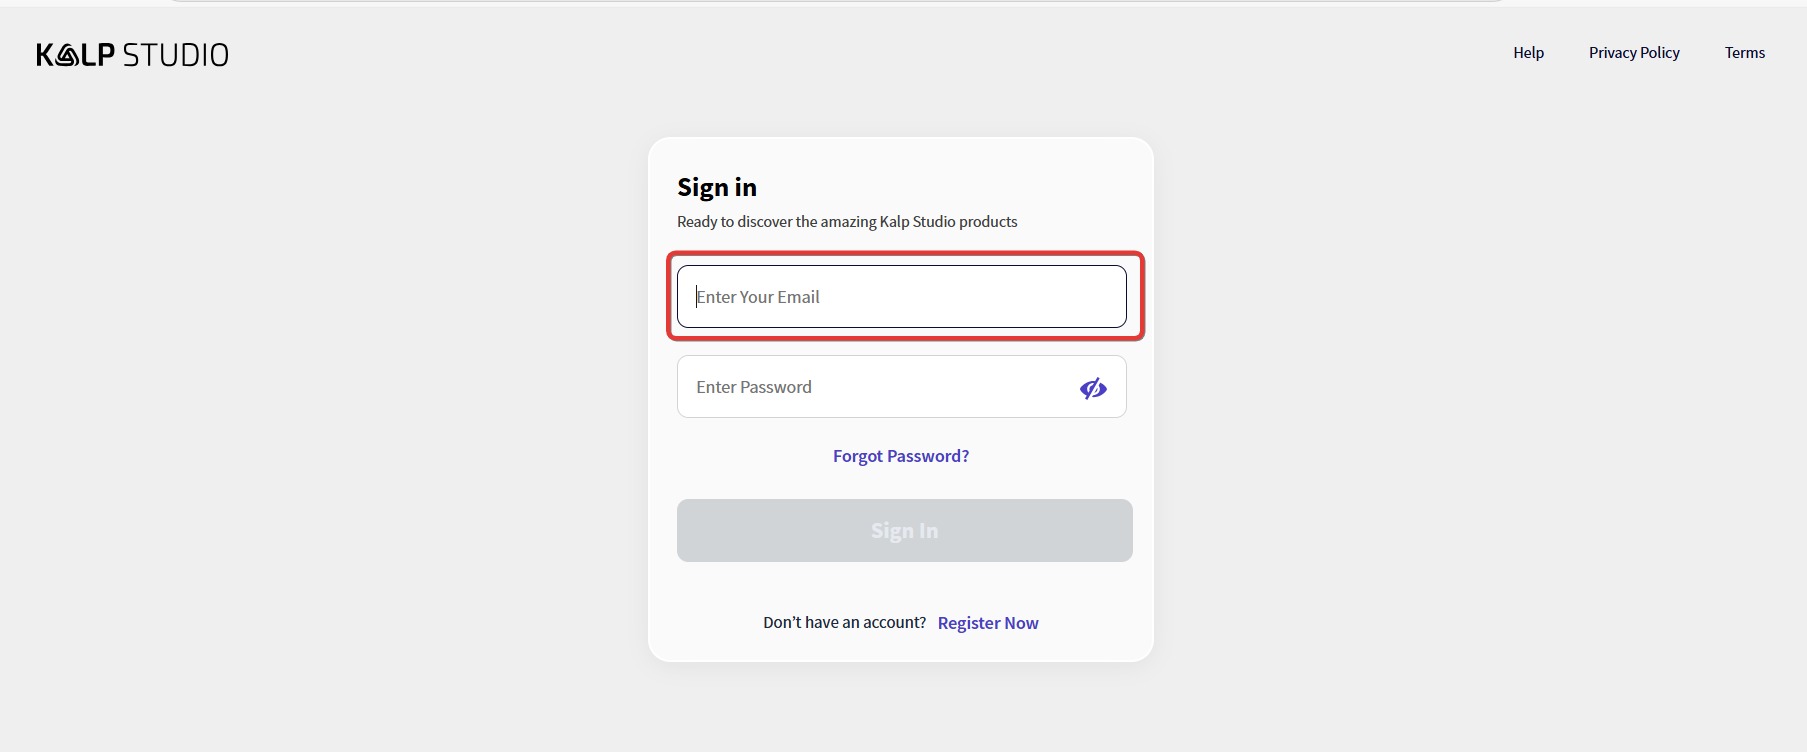
Task: Click the "Don't have an account?" text
Action: (x=844, y=622)
